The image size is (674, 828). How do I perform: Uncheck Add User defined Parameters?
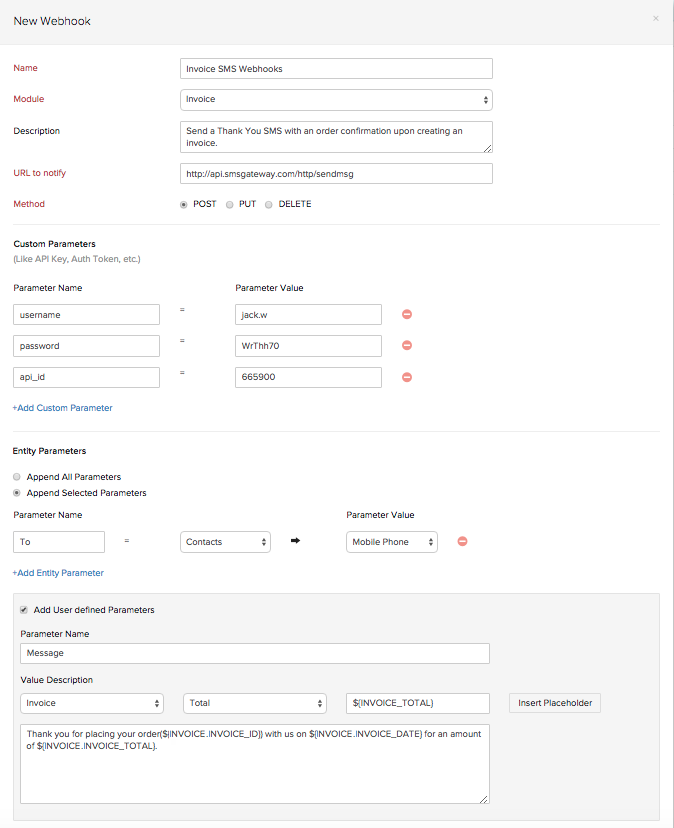point(24,609)
